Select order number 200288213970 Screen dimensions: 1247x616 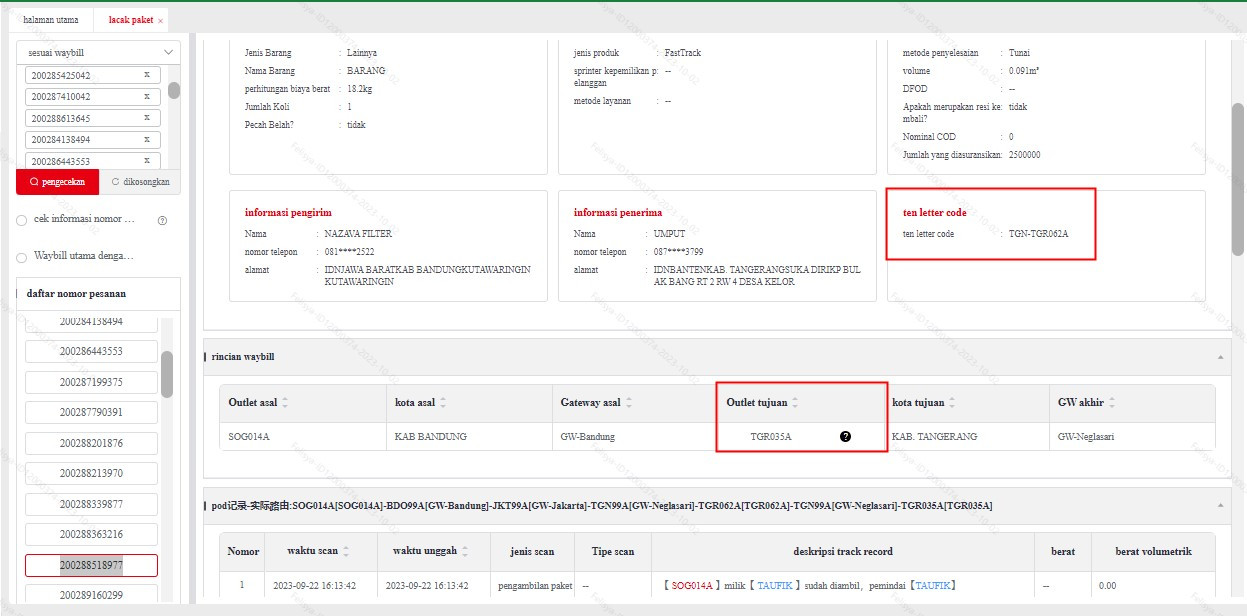click(x=91, y=473)
